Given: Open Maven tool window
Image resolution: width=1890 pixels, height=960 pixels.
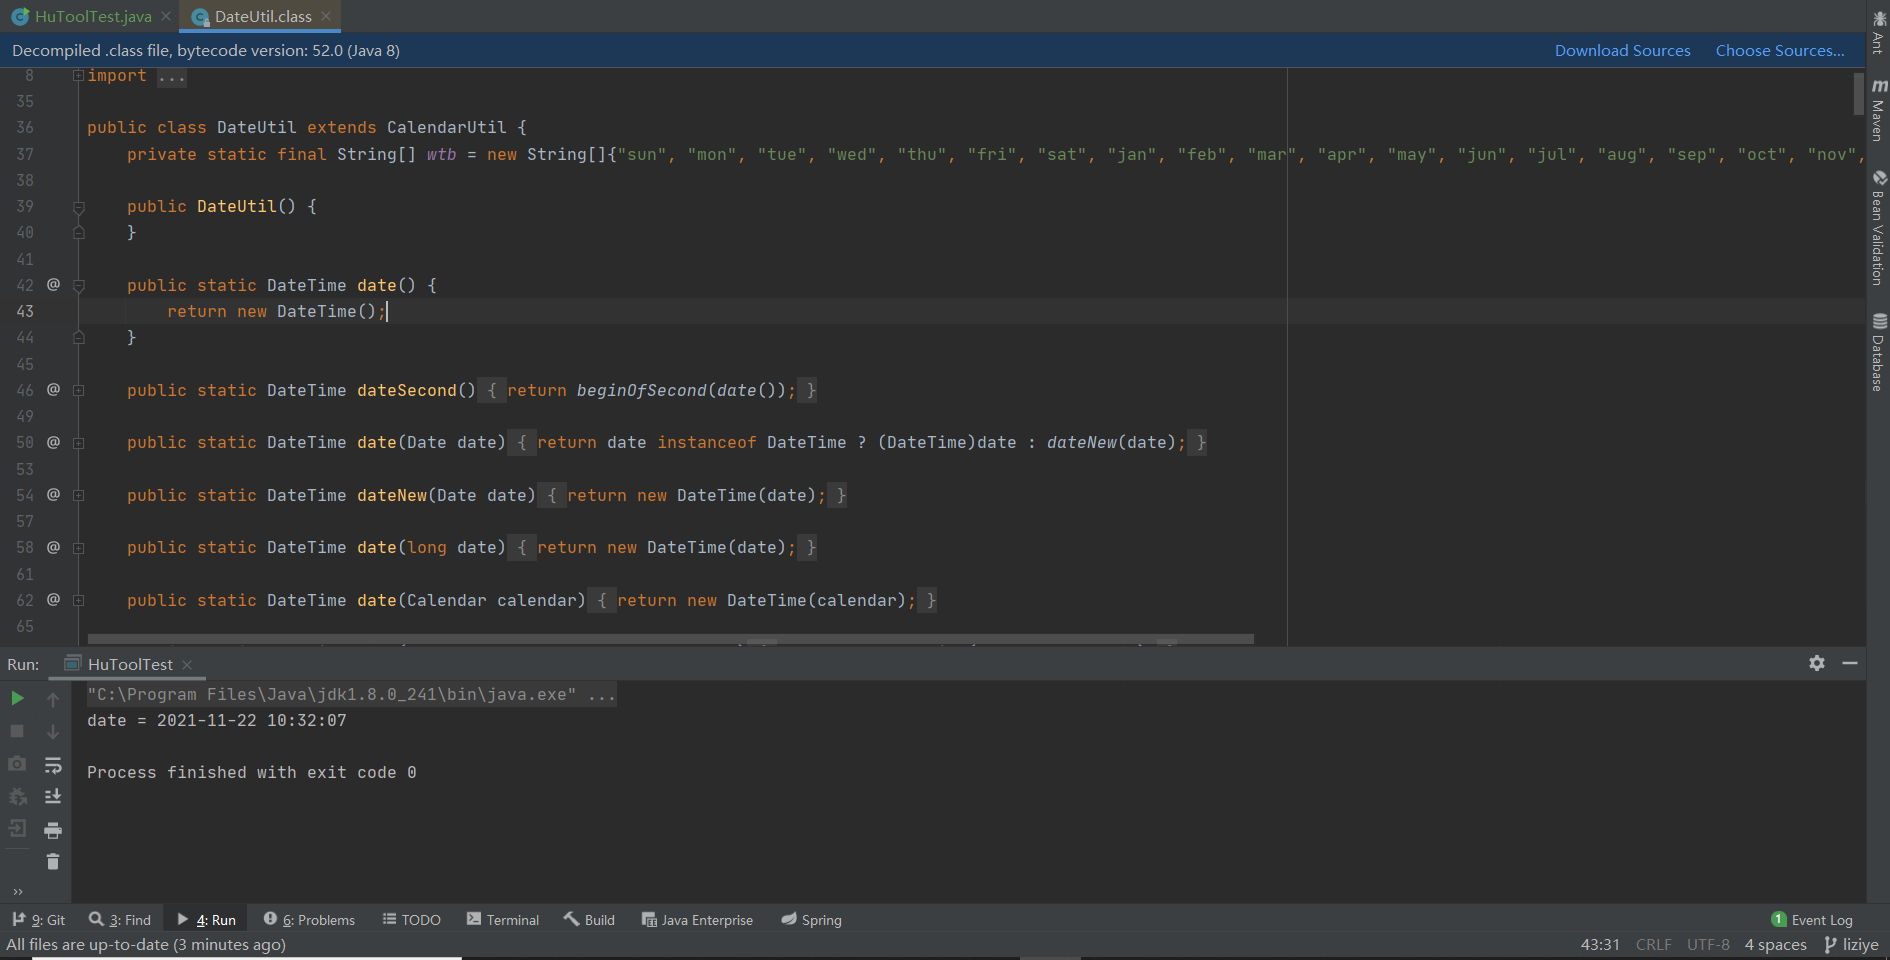Looking at the screenshot, I should 1878,110.
